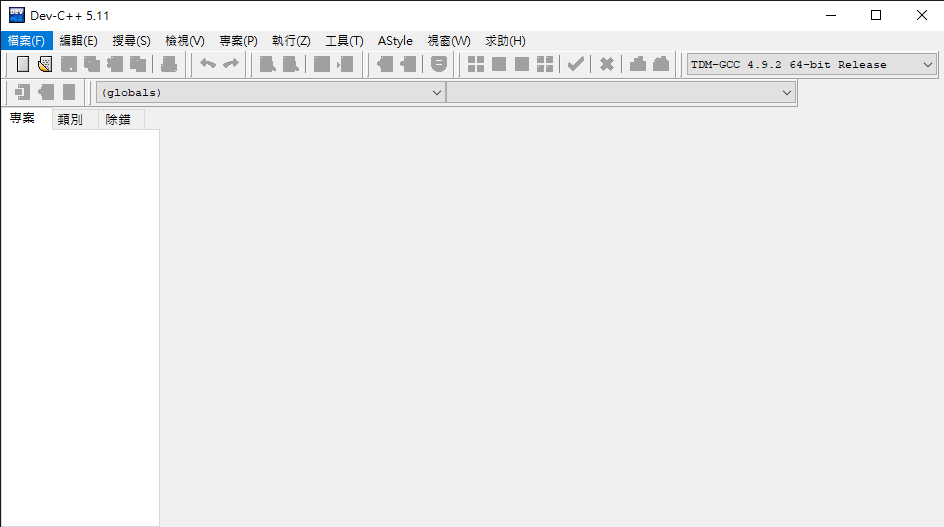Click the Redo arrow icon

click(x=231, y=64)
